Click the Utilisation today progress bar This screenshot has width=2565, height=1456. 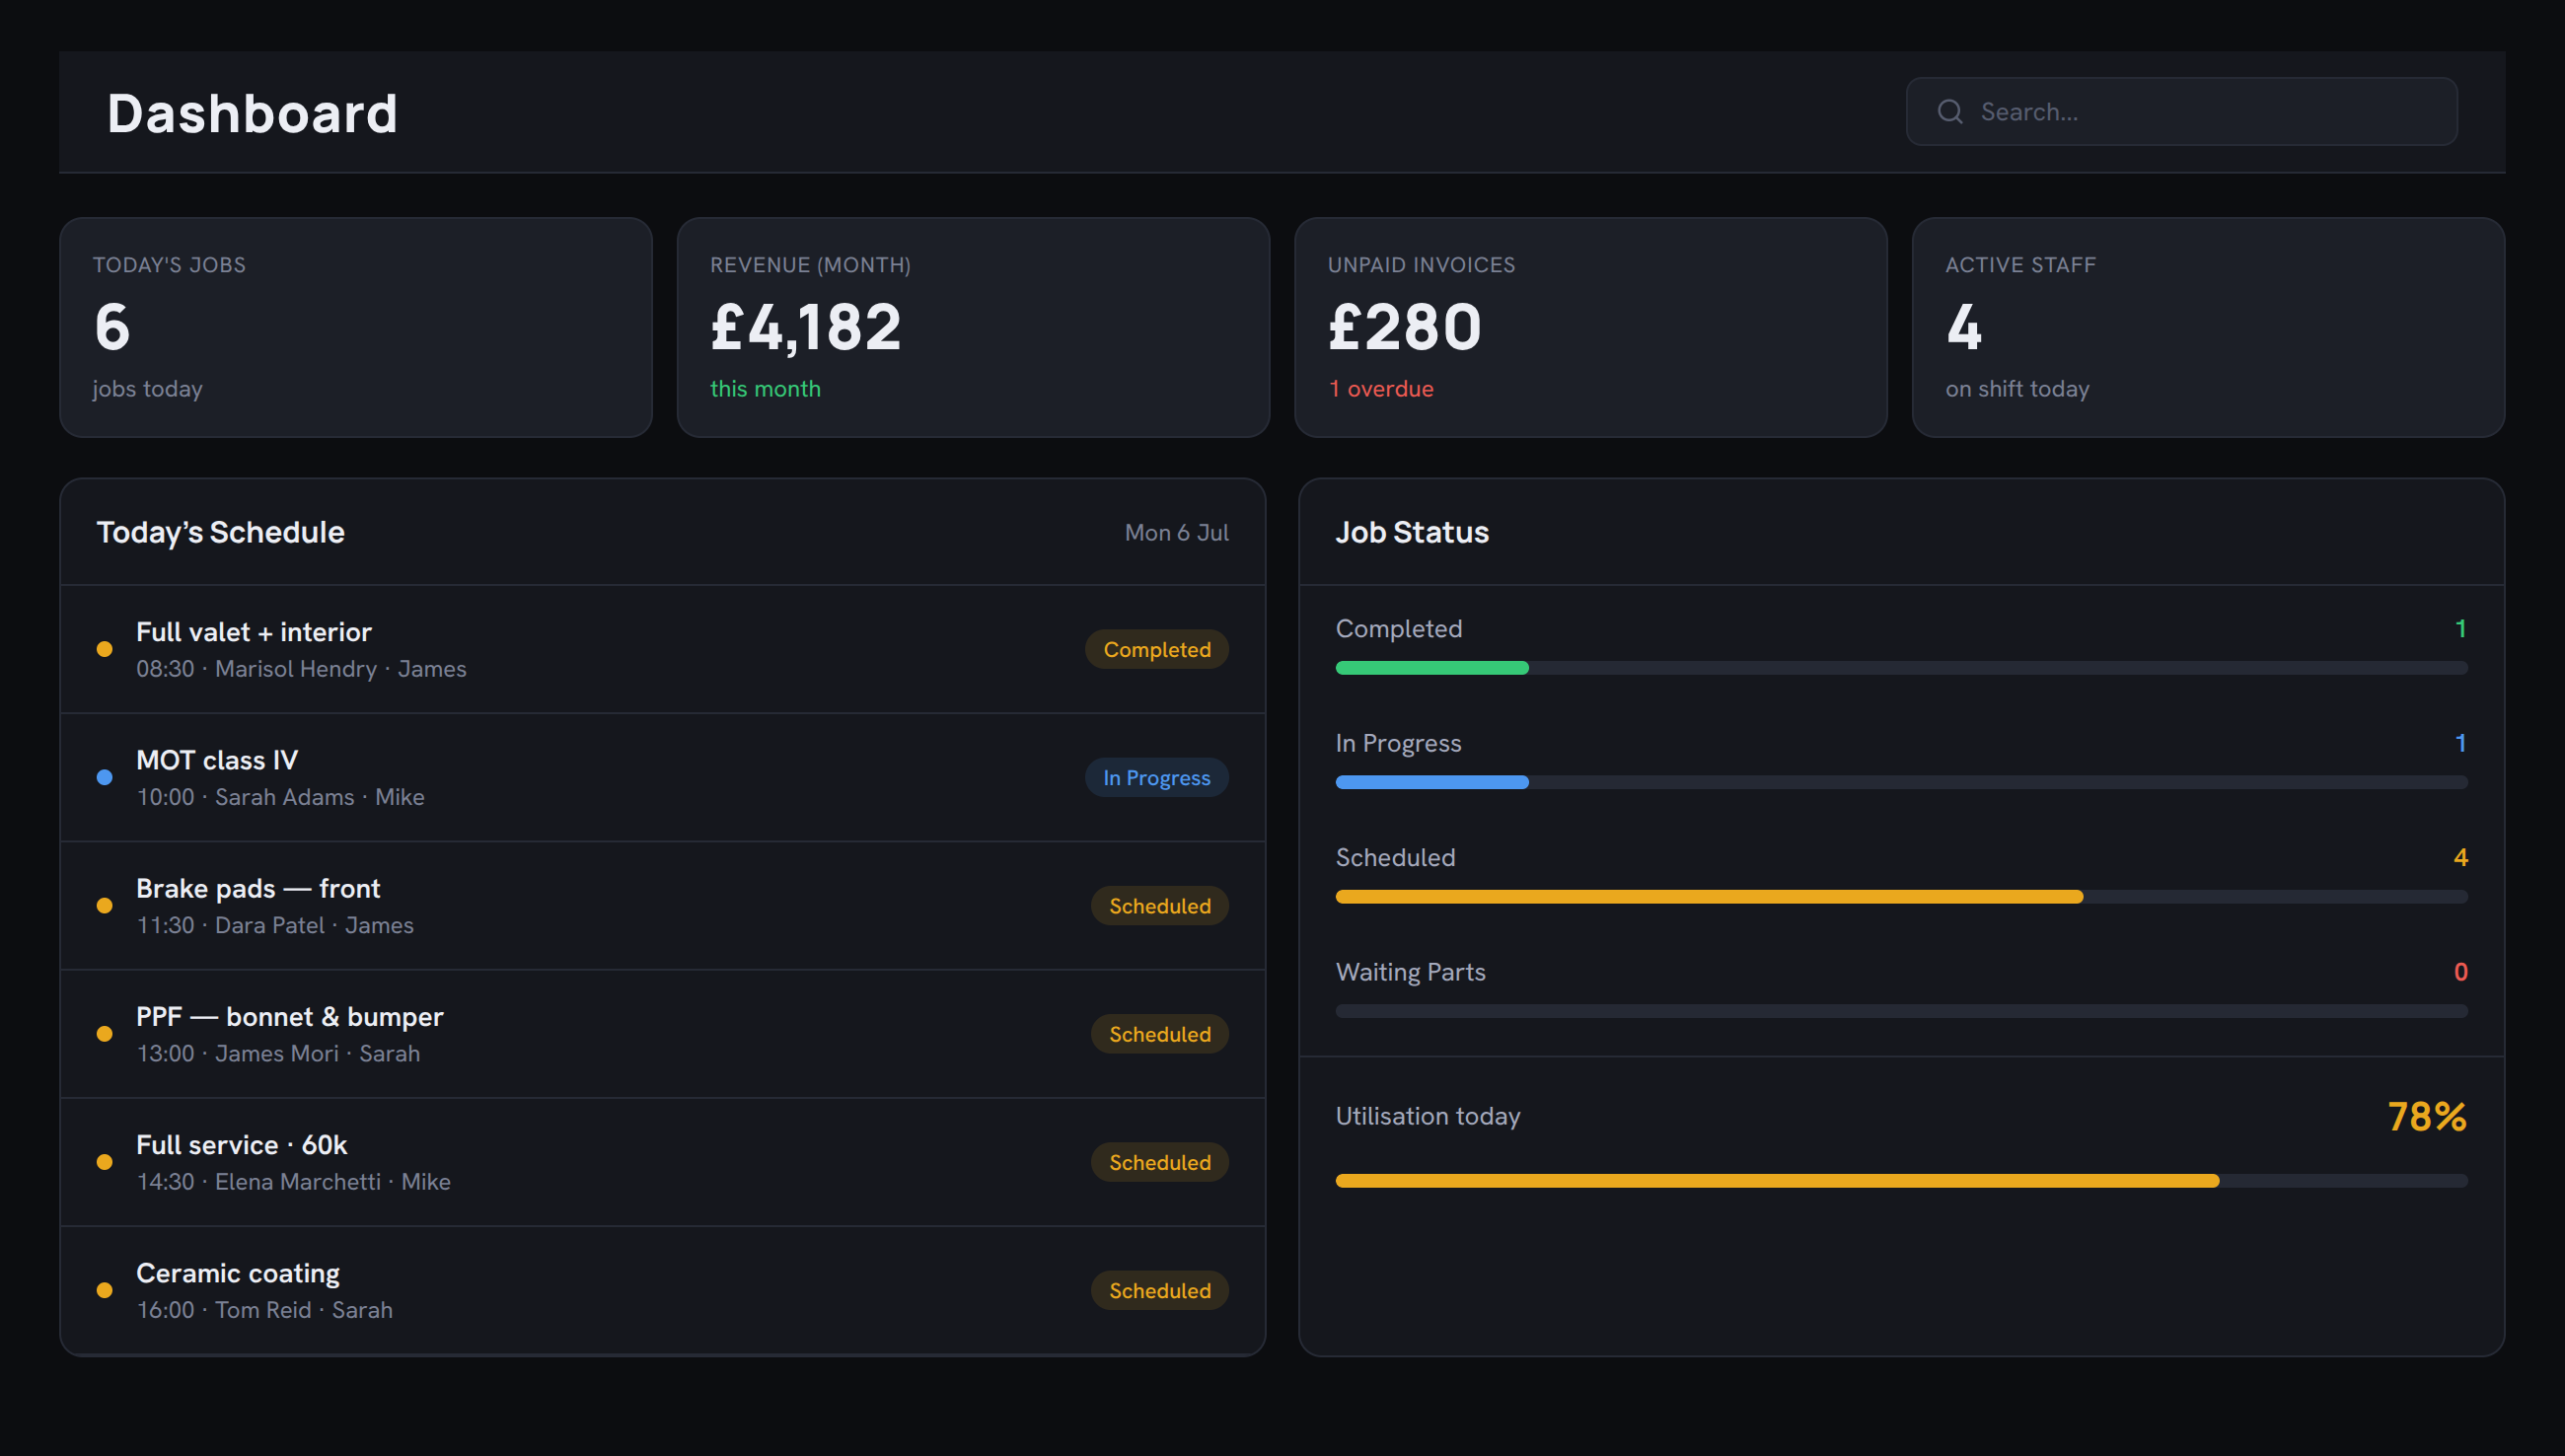[x=1901, y=1181]
